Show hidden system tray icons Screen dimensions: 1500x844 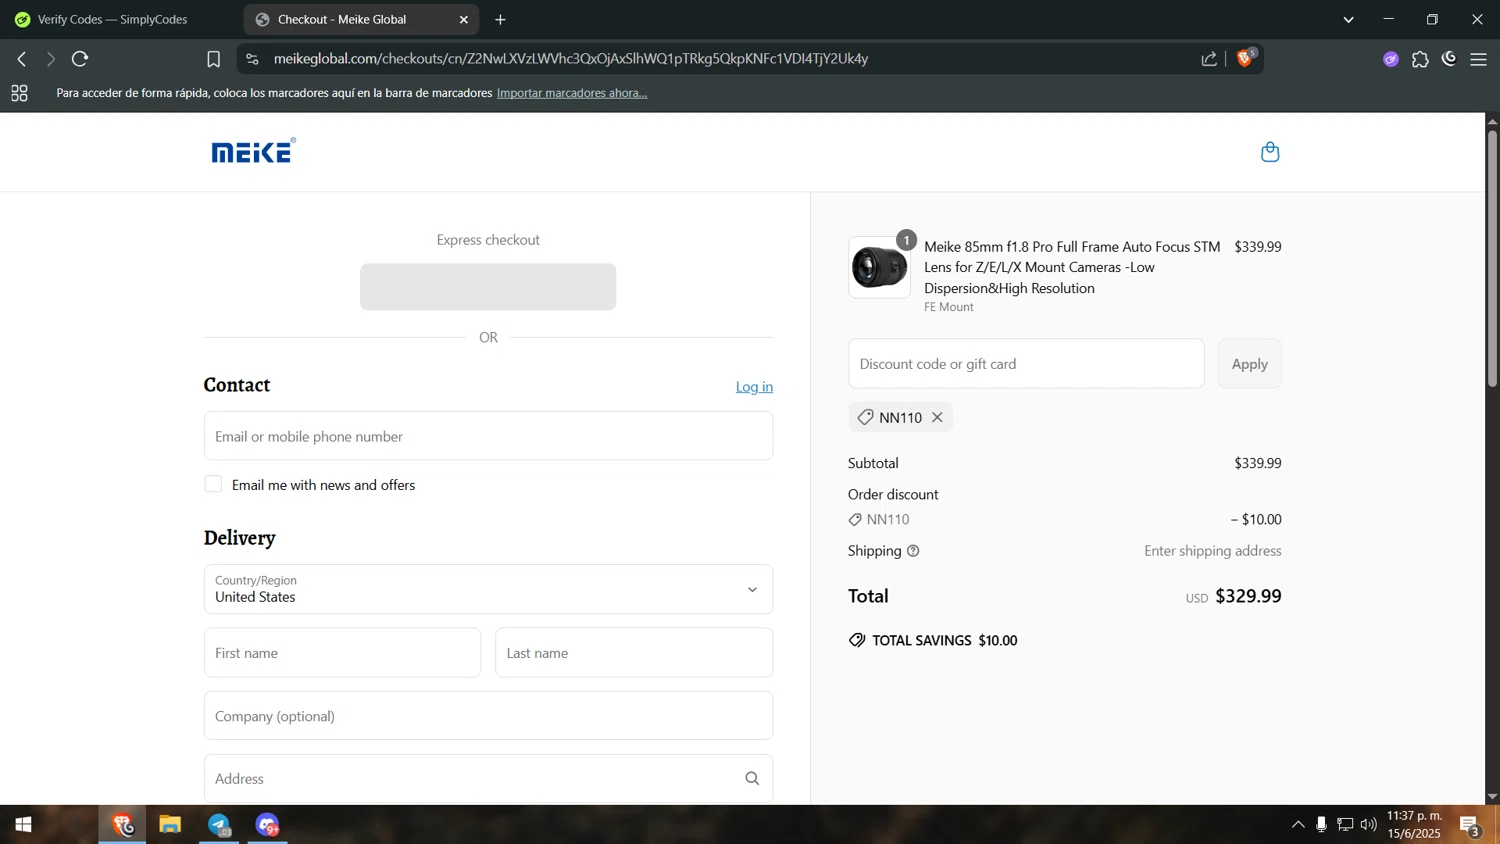(x=1298, y=825)
